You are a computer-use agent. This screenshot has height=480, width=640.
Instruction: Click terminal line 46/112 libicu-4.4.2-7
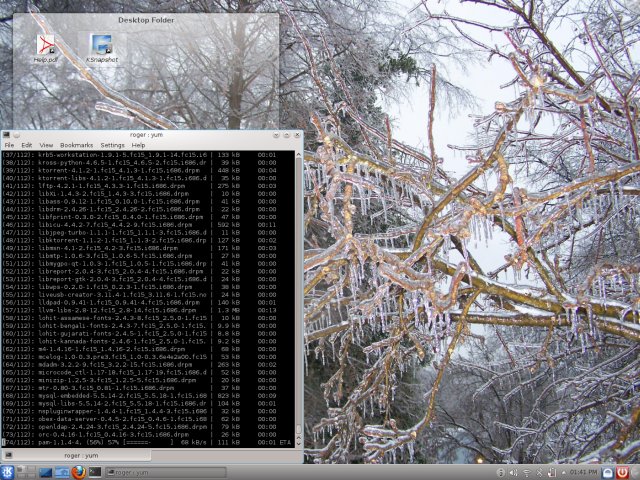pos(139,224)
